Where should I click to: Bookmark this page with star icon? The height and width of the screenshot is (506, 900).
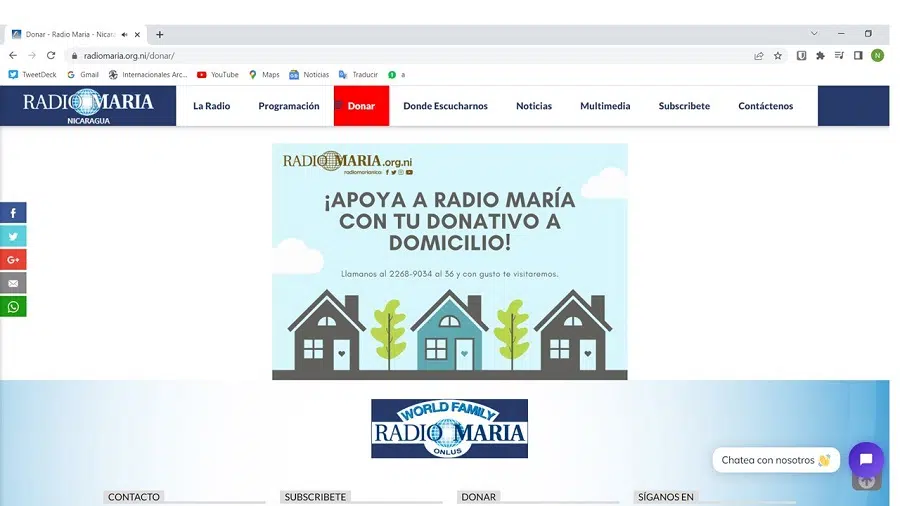778,56
